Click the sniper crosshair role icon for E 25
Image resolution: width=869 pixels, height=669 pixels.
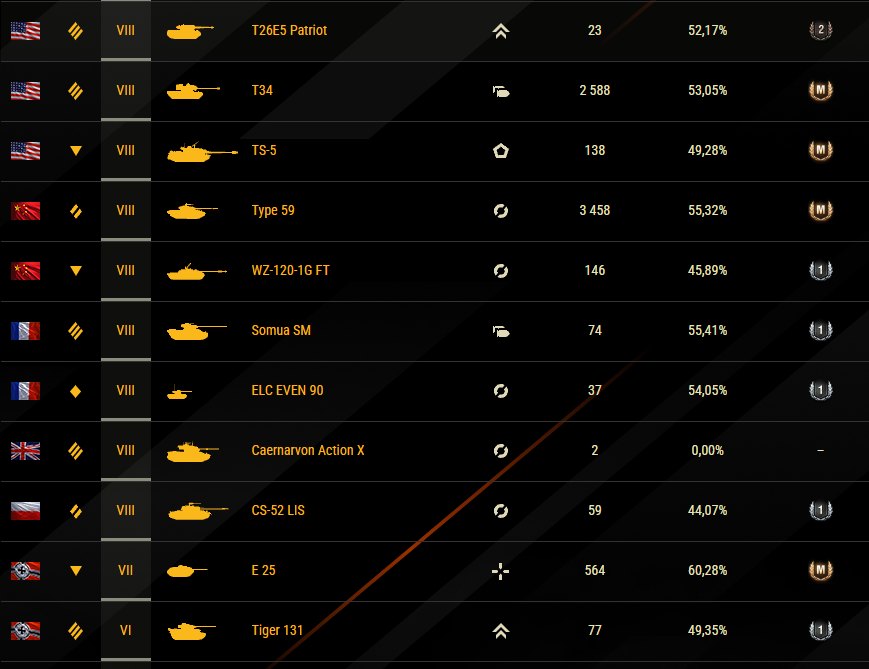tap(500, 571)
